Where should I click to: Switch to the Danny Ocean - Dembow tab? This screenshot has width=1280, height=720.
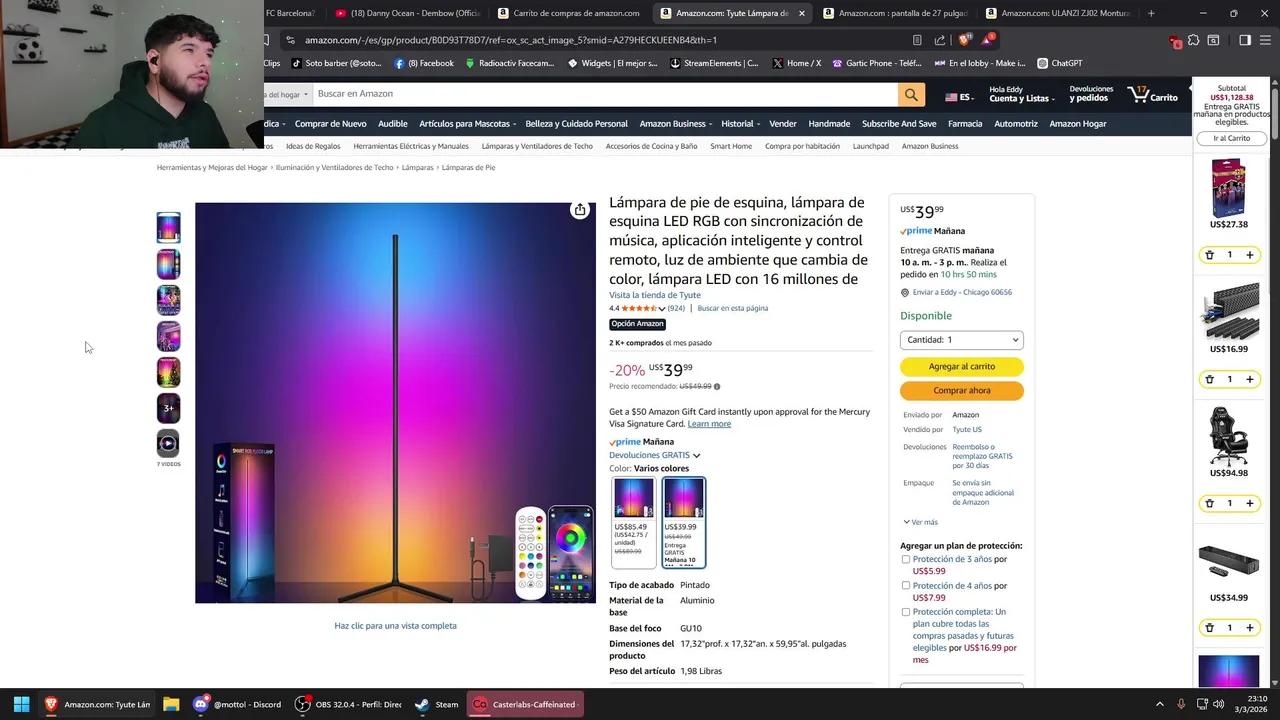[x=408, y=13]
